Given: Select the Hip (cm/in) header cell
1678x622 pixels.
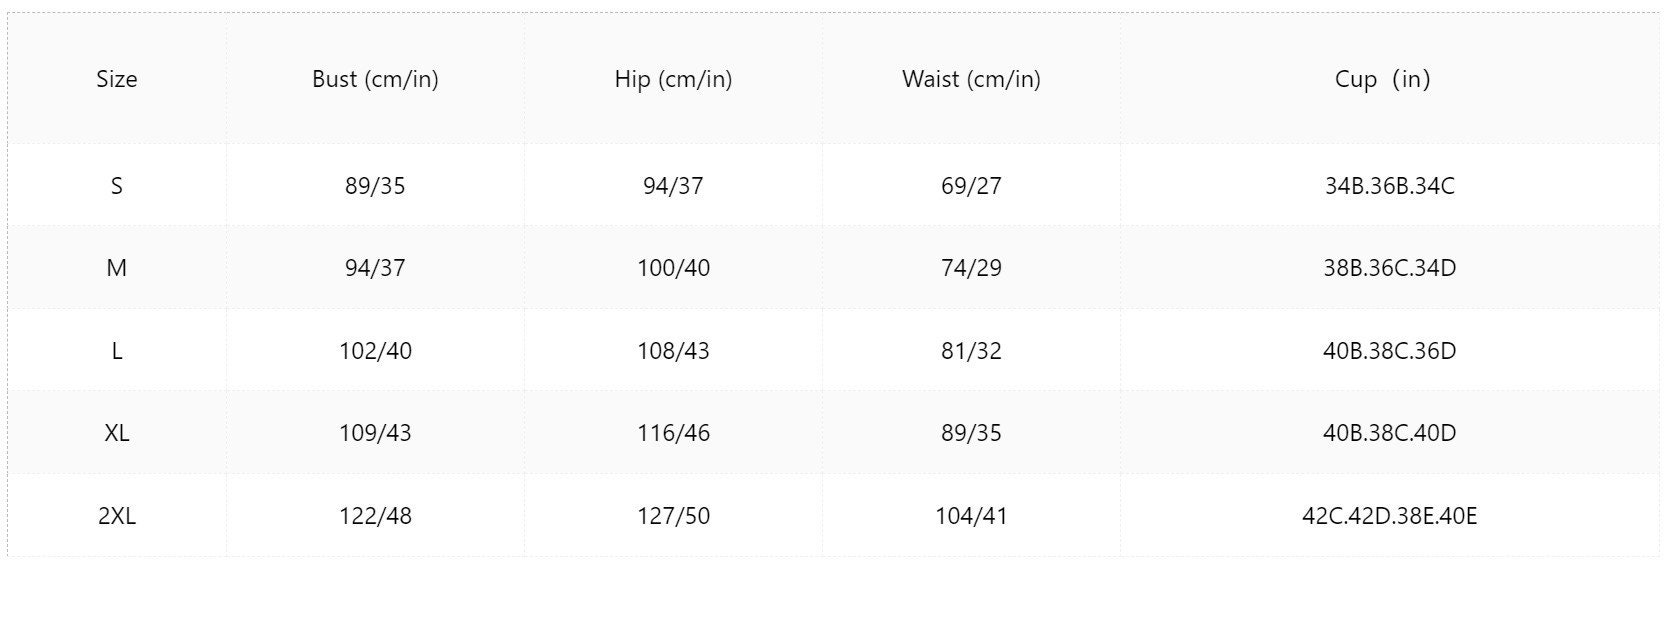Looking at the screenshot, I should (673, 79).
